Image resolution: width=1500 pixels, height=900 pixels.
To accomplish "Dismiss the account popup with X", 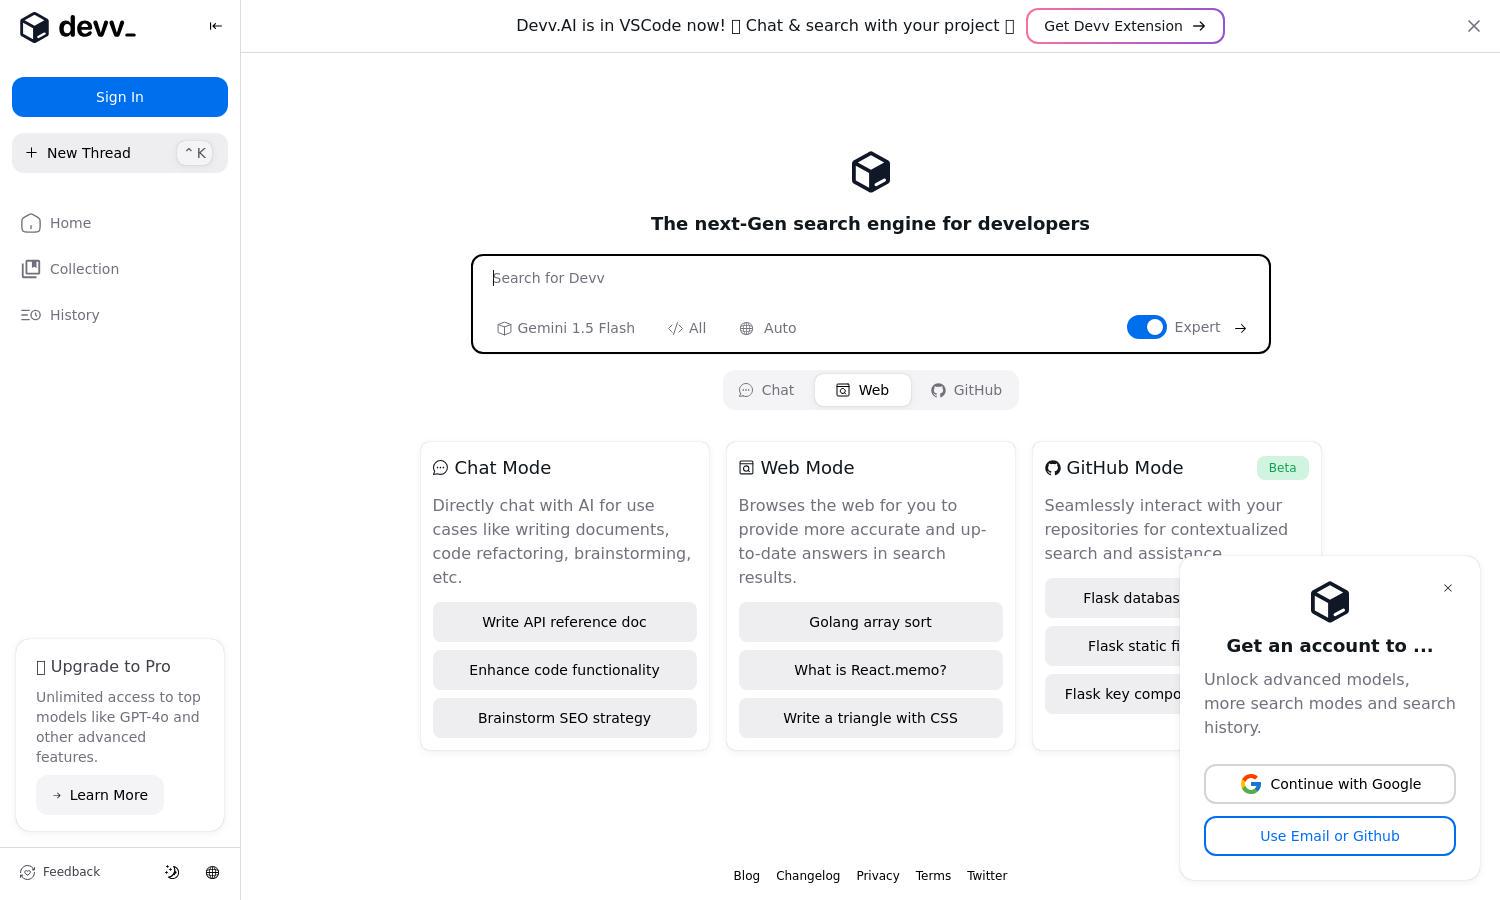I will 1447,588.
